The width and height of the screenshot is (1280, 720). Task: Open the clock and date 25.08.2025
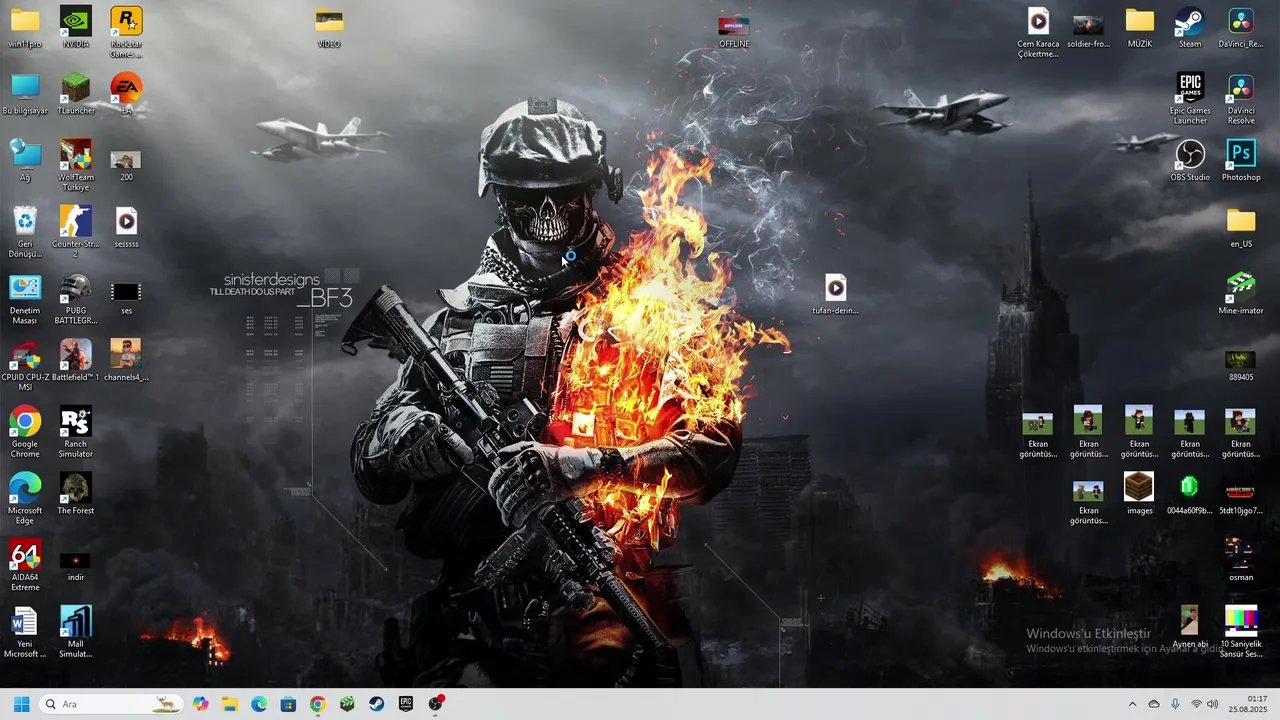(x=1248, y=704)
